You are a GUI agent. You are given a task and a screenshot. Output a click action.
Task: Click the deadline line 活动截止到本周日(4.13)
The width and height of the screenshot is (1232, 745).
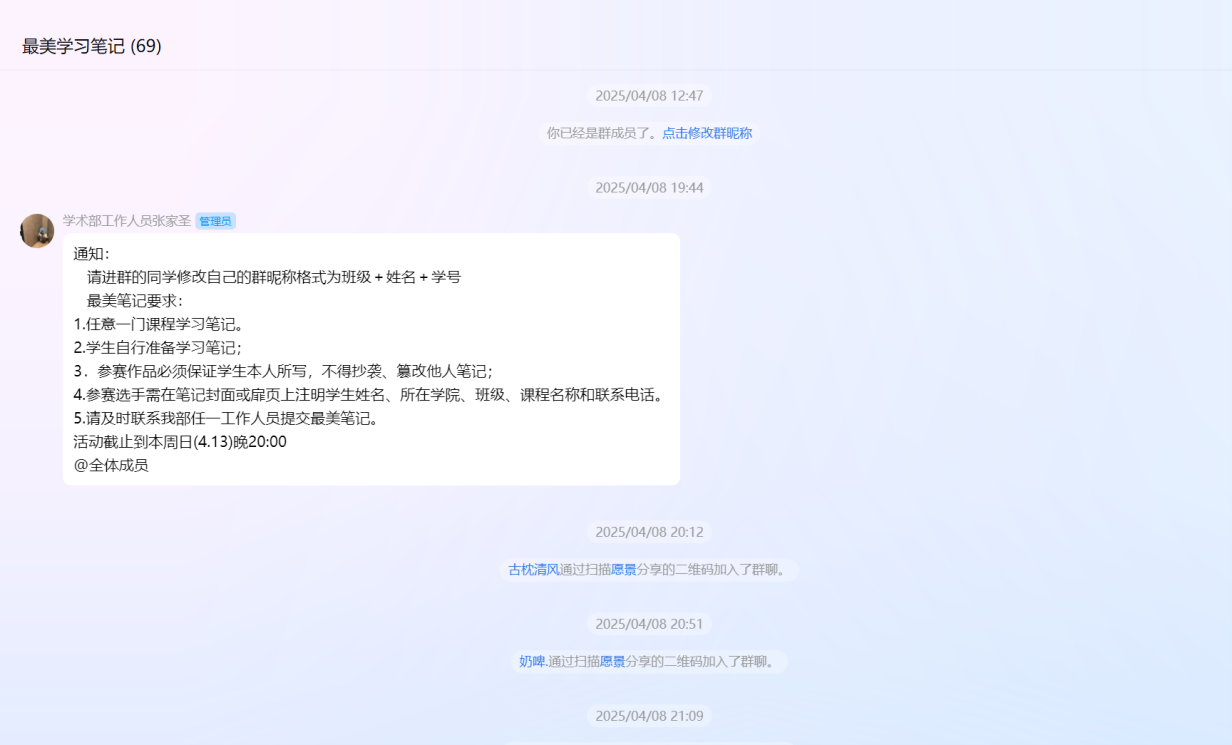(180, 442)
